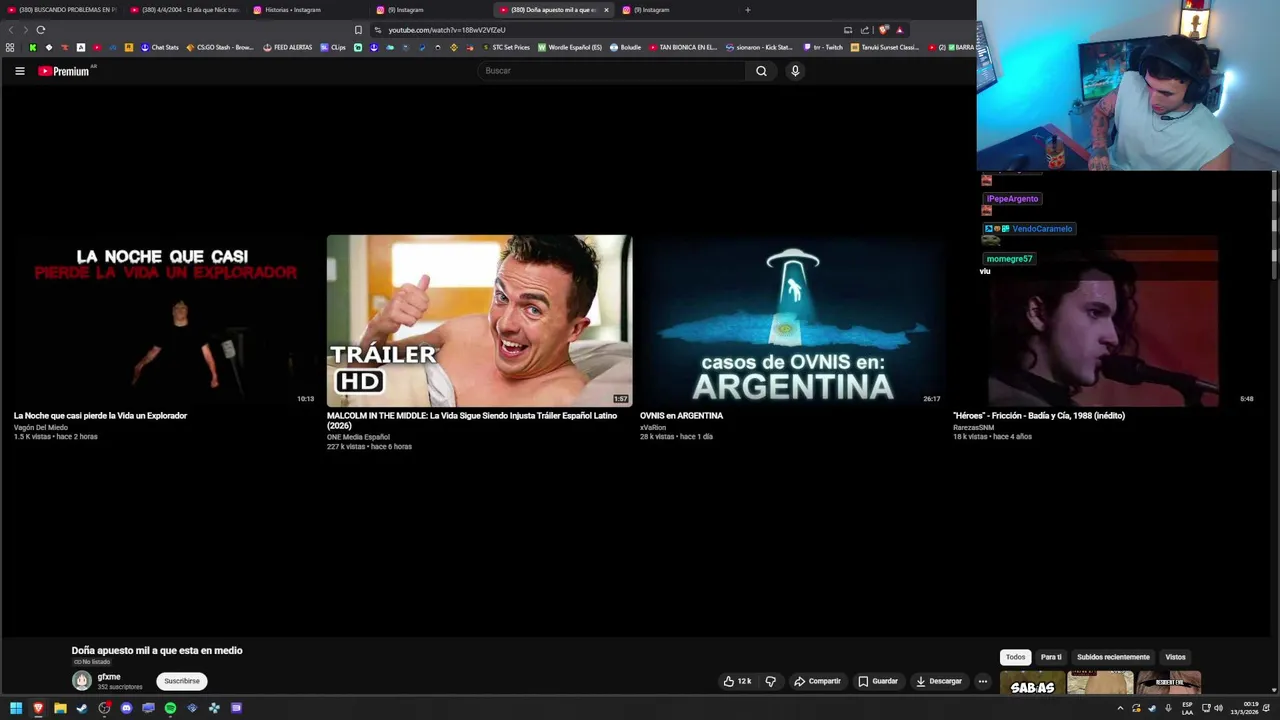Dislike the video with thumbs down
This screenshot has height=720, width=1280.
(770, 681)
